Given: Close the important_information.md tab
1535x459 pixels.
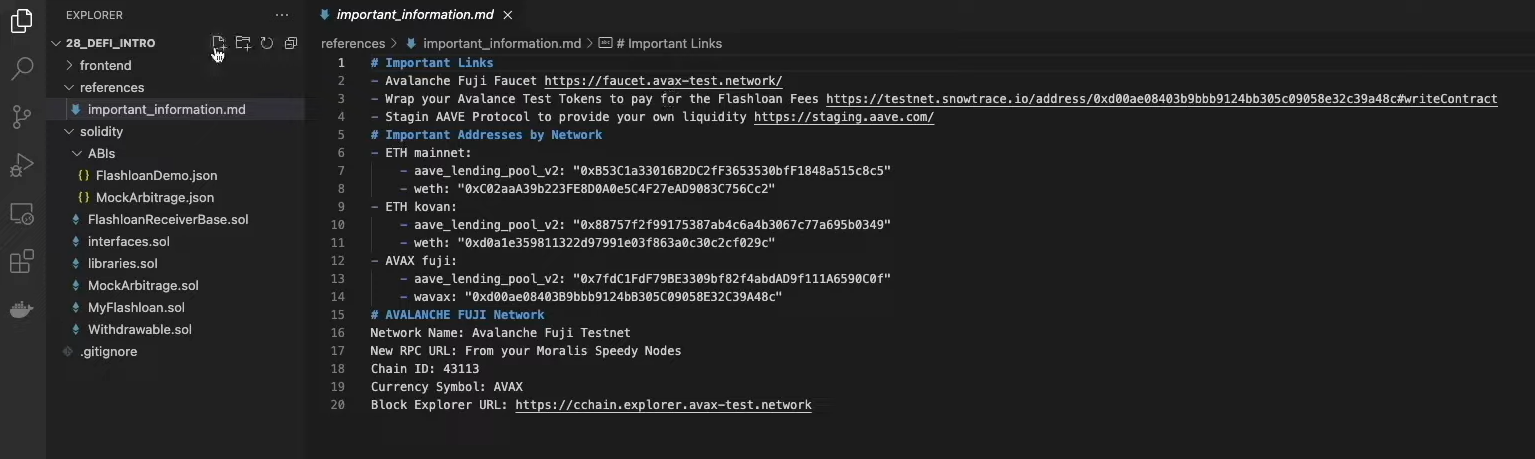Looking at the screenshot, I should click(508, 15).
